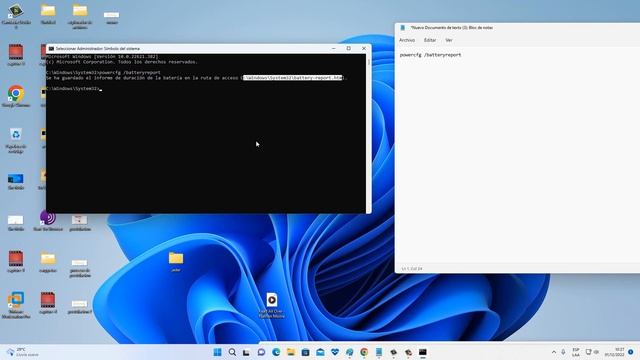Viewport: 640px width, 360px height.
Task: Open Google Chrome in the taskbar
Action: [364, 352]
